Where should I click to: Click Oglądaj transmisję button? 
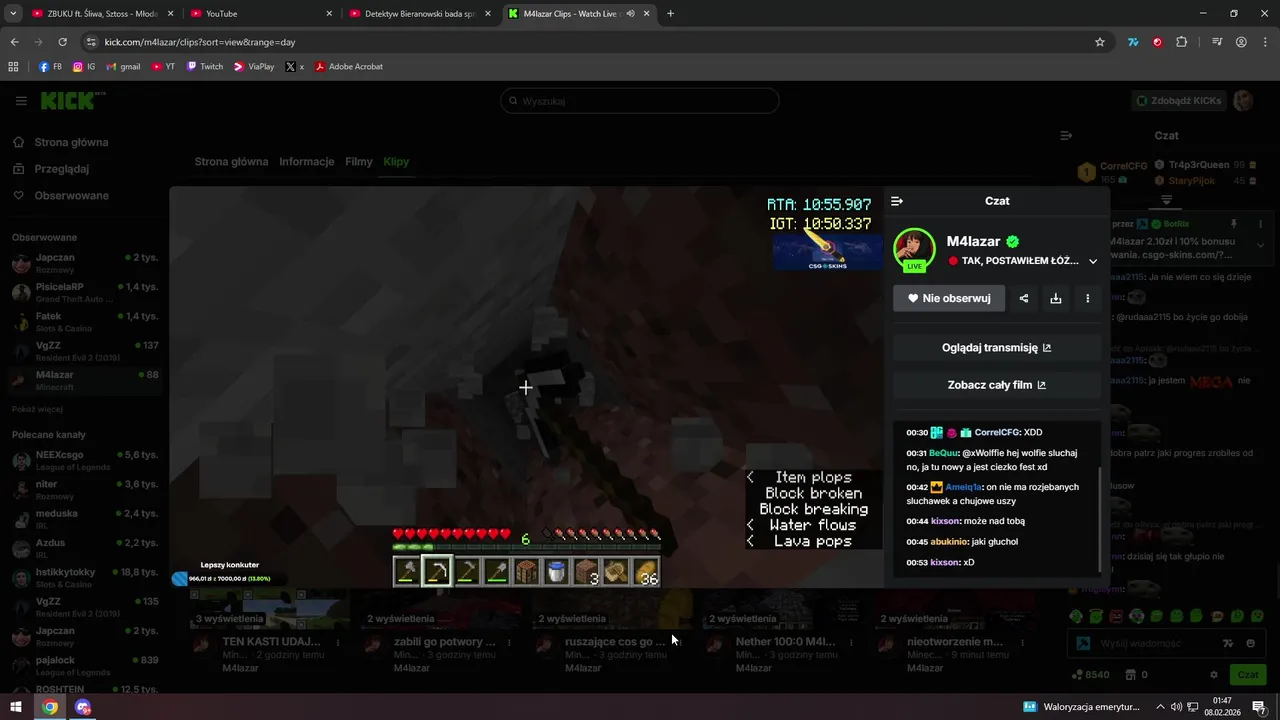[x=997, y=348]
